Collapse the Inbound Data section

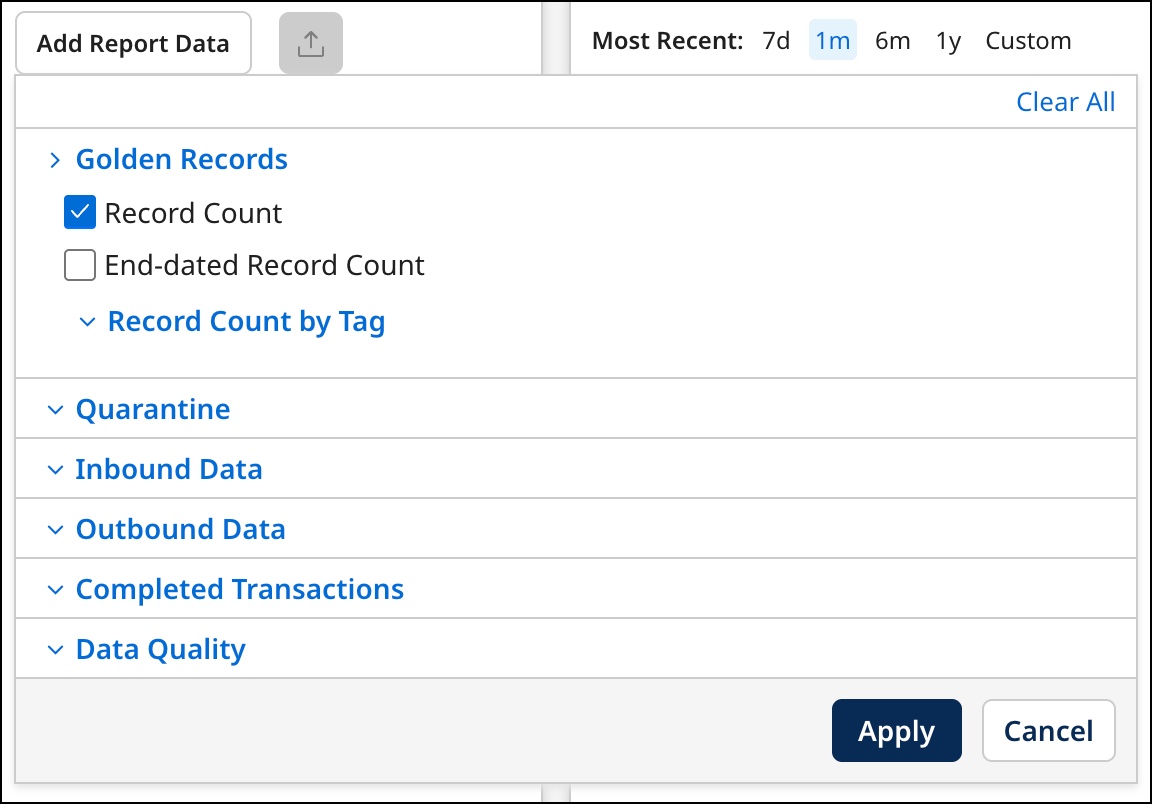coord(56,468)
